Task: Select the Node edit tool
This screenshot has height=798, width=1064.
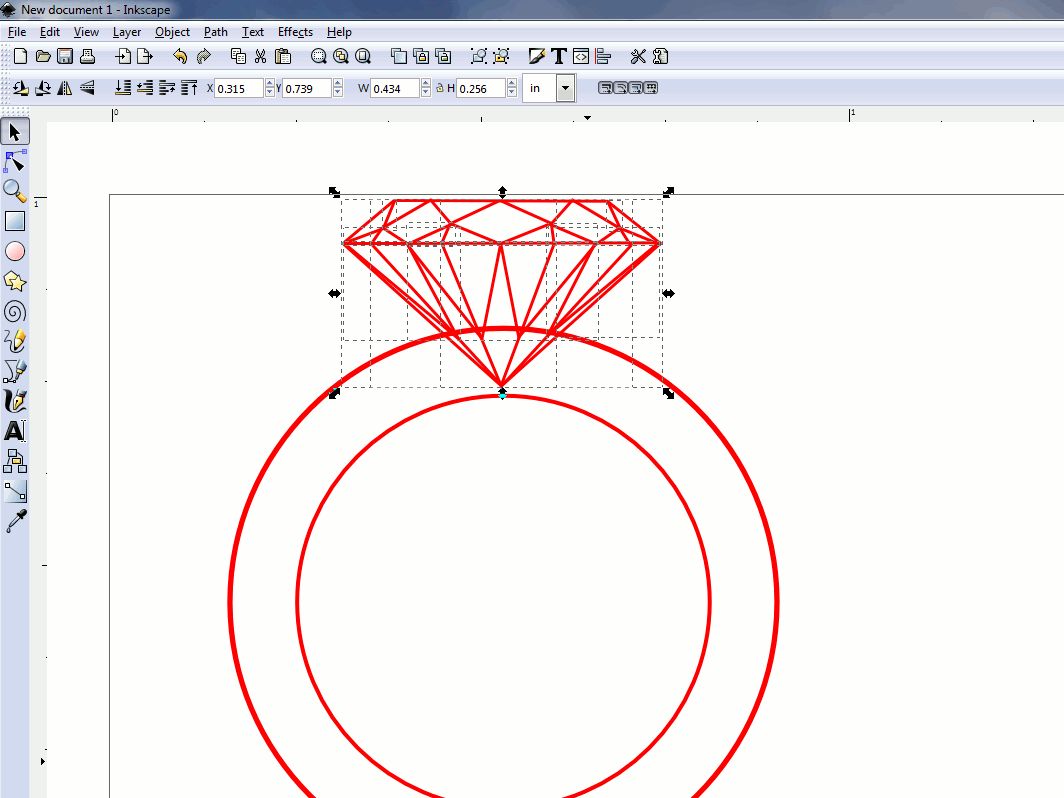Action: pos(15,161)
